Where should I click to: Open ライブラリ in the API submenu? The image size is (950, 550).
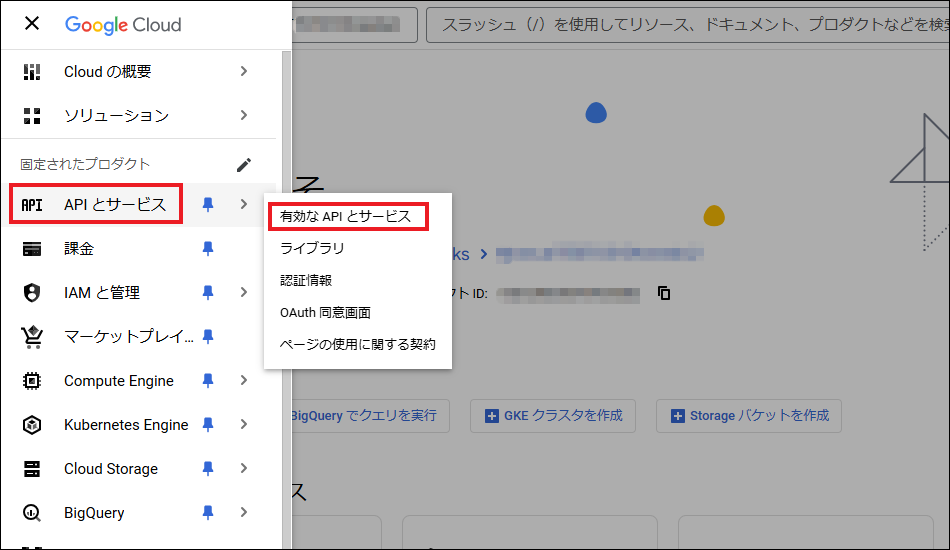point(312,248)
